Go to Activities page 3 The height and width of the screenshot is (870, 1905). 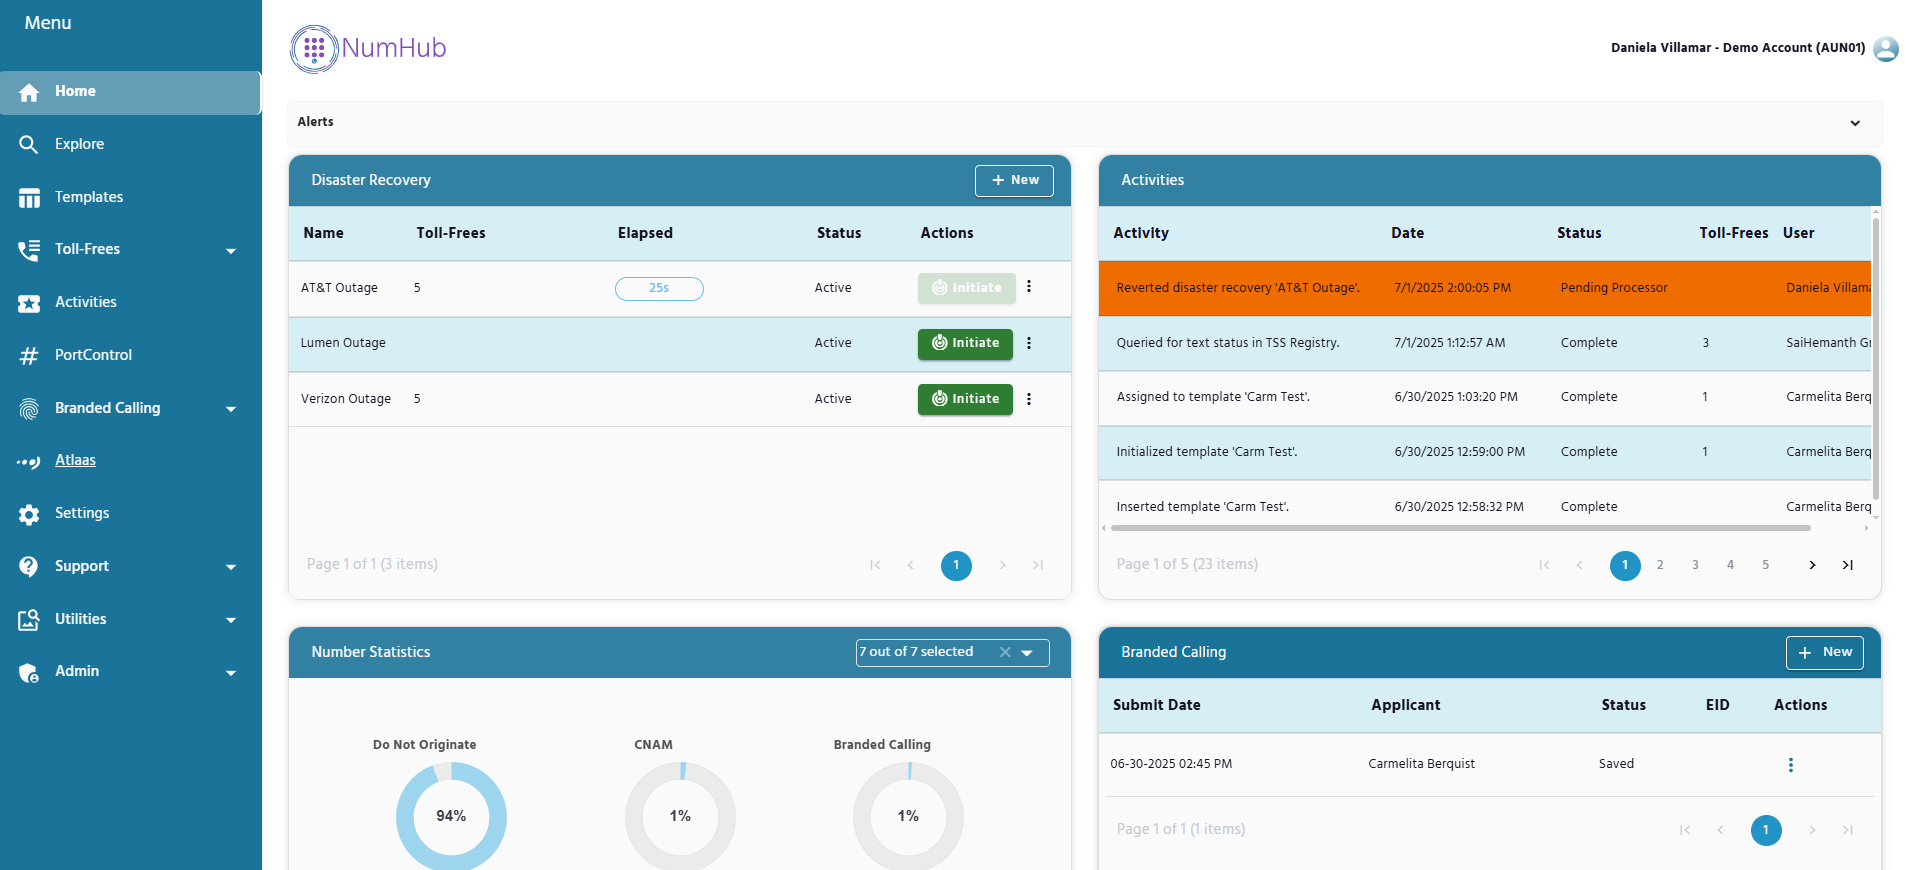tap(1695, 565)
